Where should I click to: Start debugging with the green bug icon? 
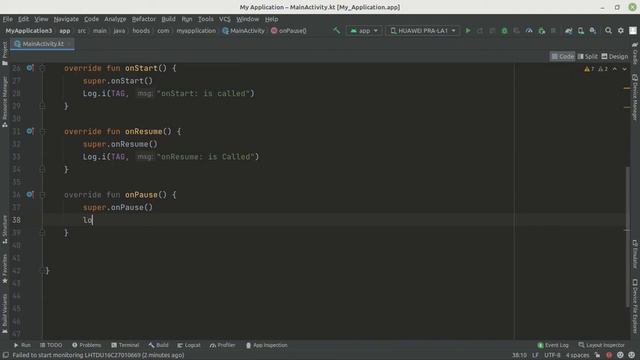point(504,31)
